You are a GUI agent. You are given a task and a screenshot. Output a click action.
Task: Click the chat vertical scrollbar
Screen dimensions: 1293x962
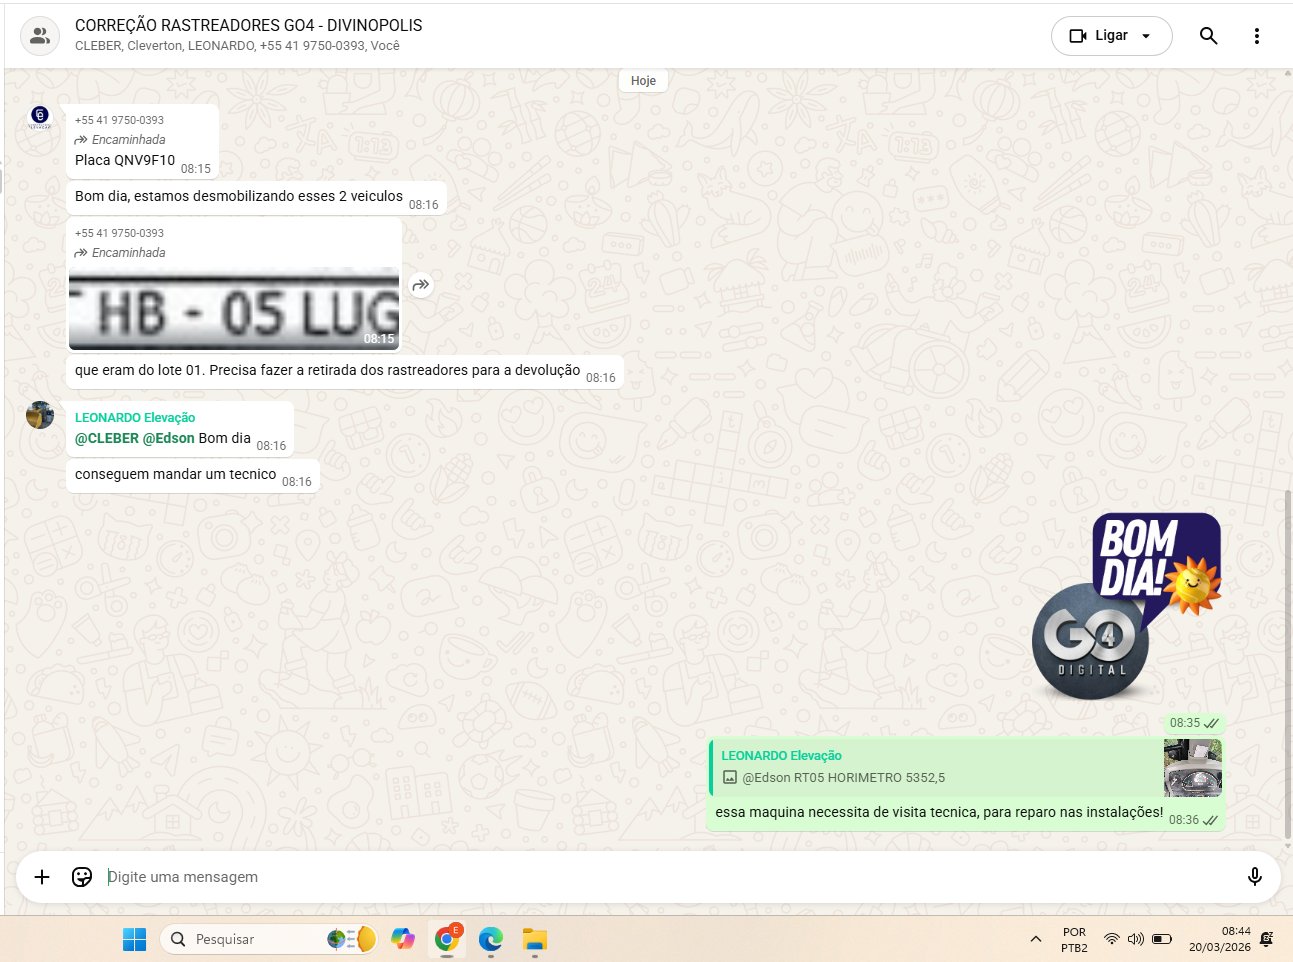[x=1287, y=660]
